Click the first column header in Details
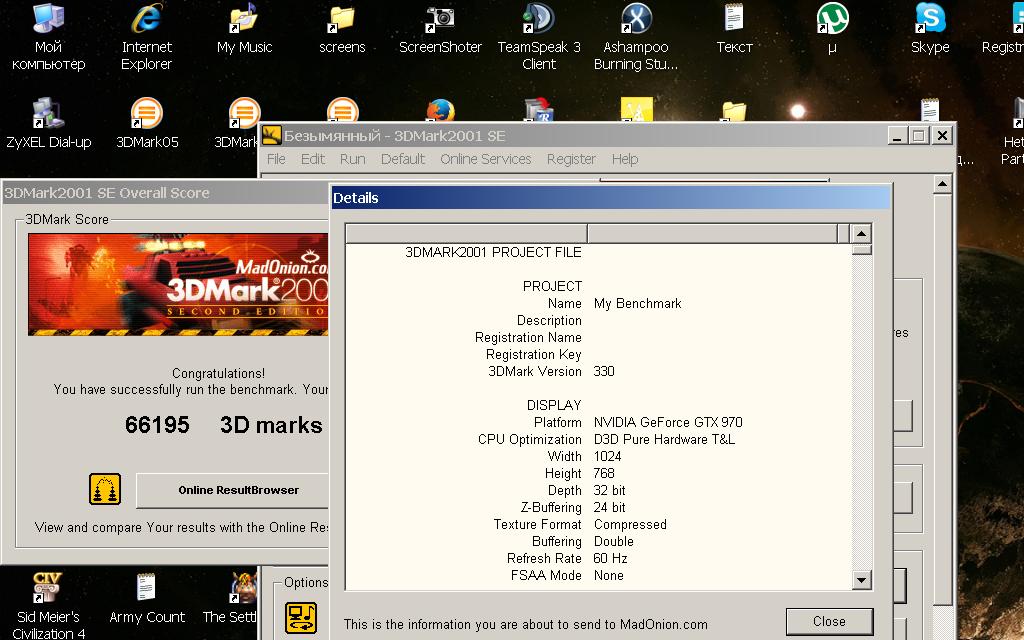1024x640 pixels. point(466,234)
